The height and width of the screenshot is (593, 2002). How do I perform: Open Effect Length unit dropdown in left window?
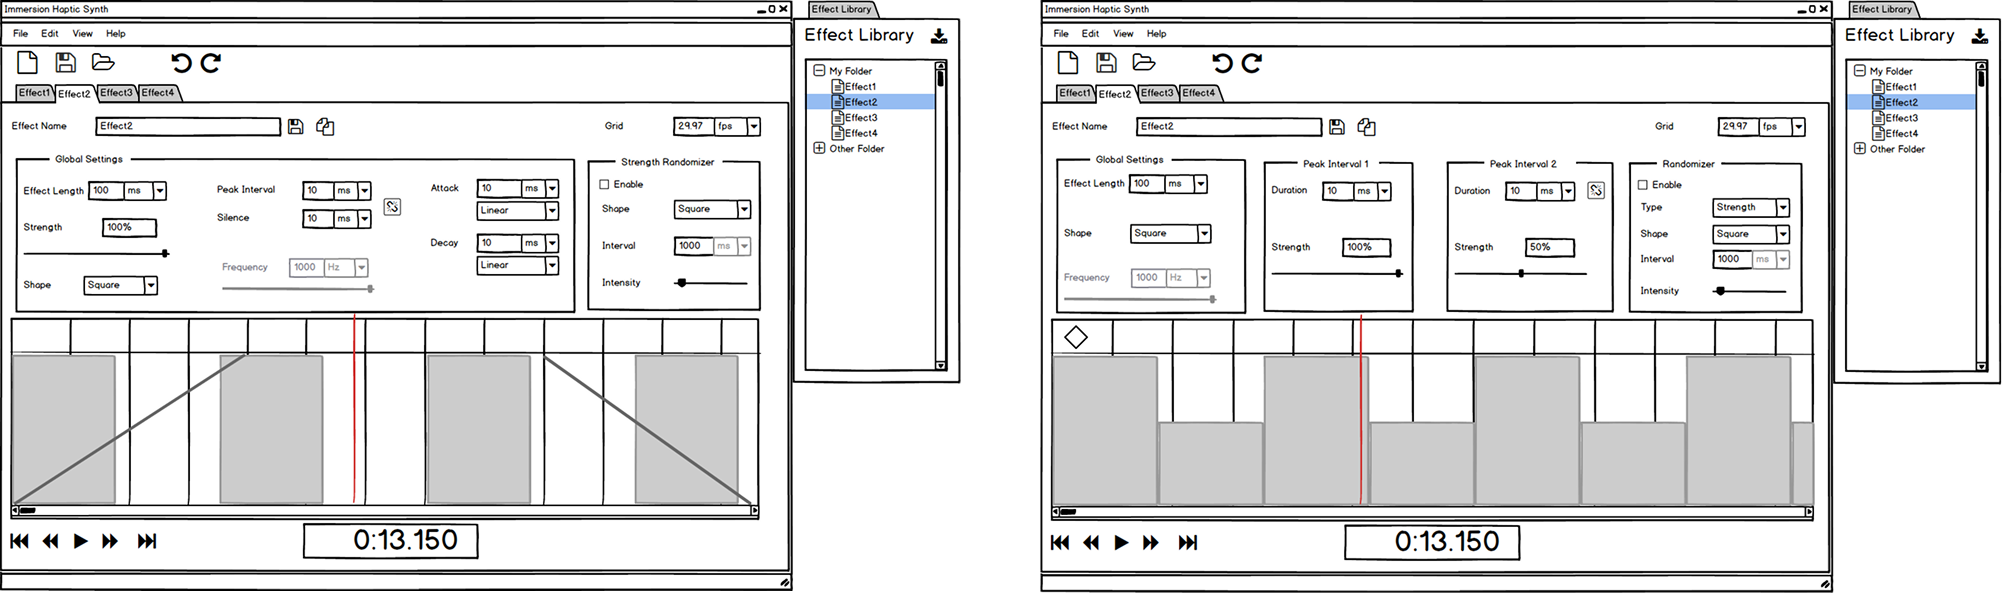[x=159, y=190]
